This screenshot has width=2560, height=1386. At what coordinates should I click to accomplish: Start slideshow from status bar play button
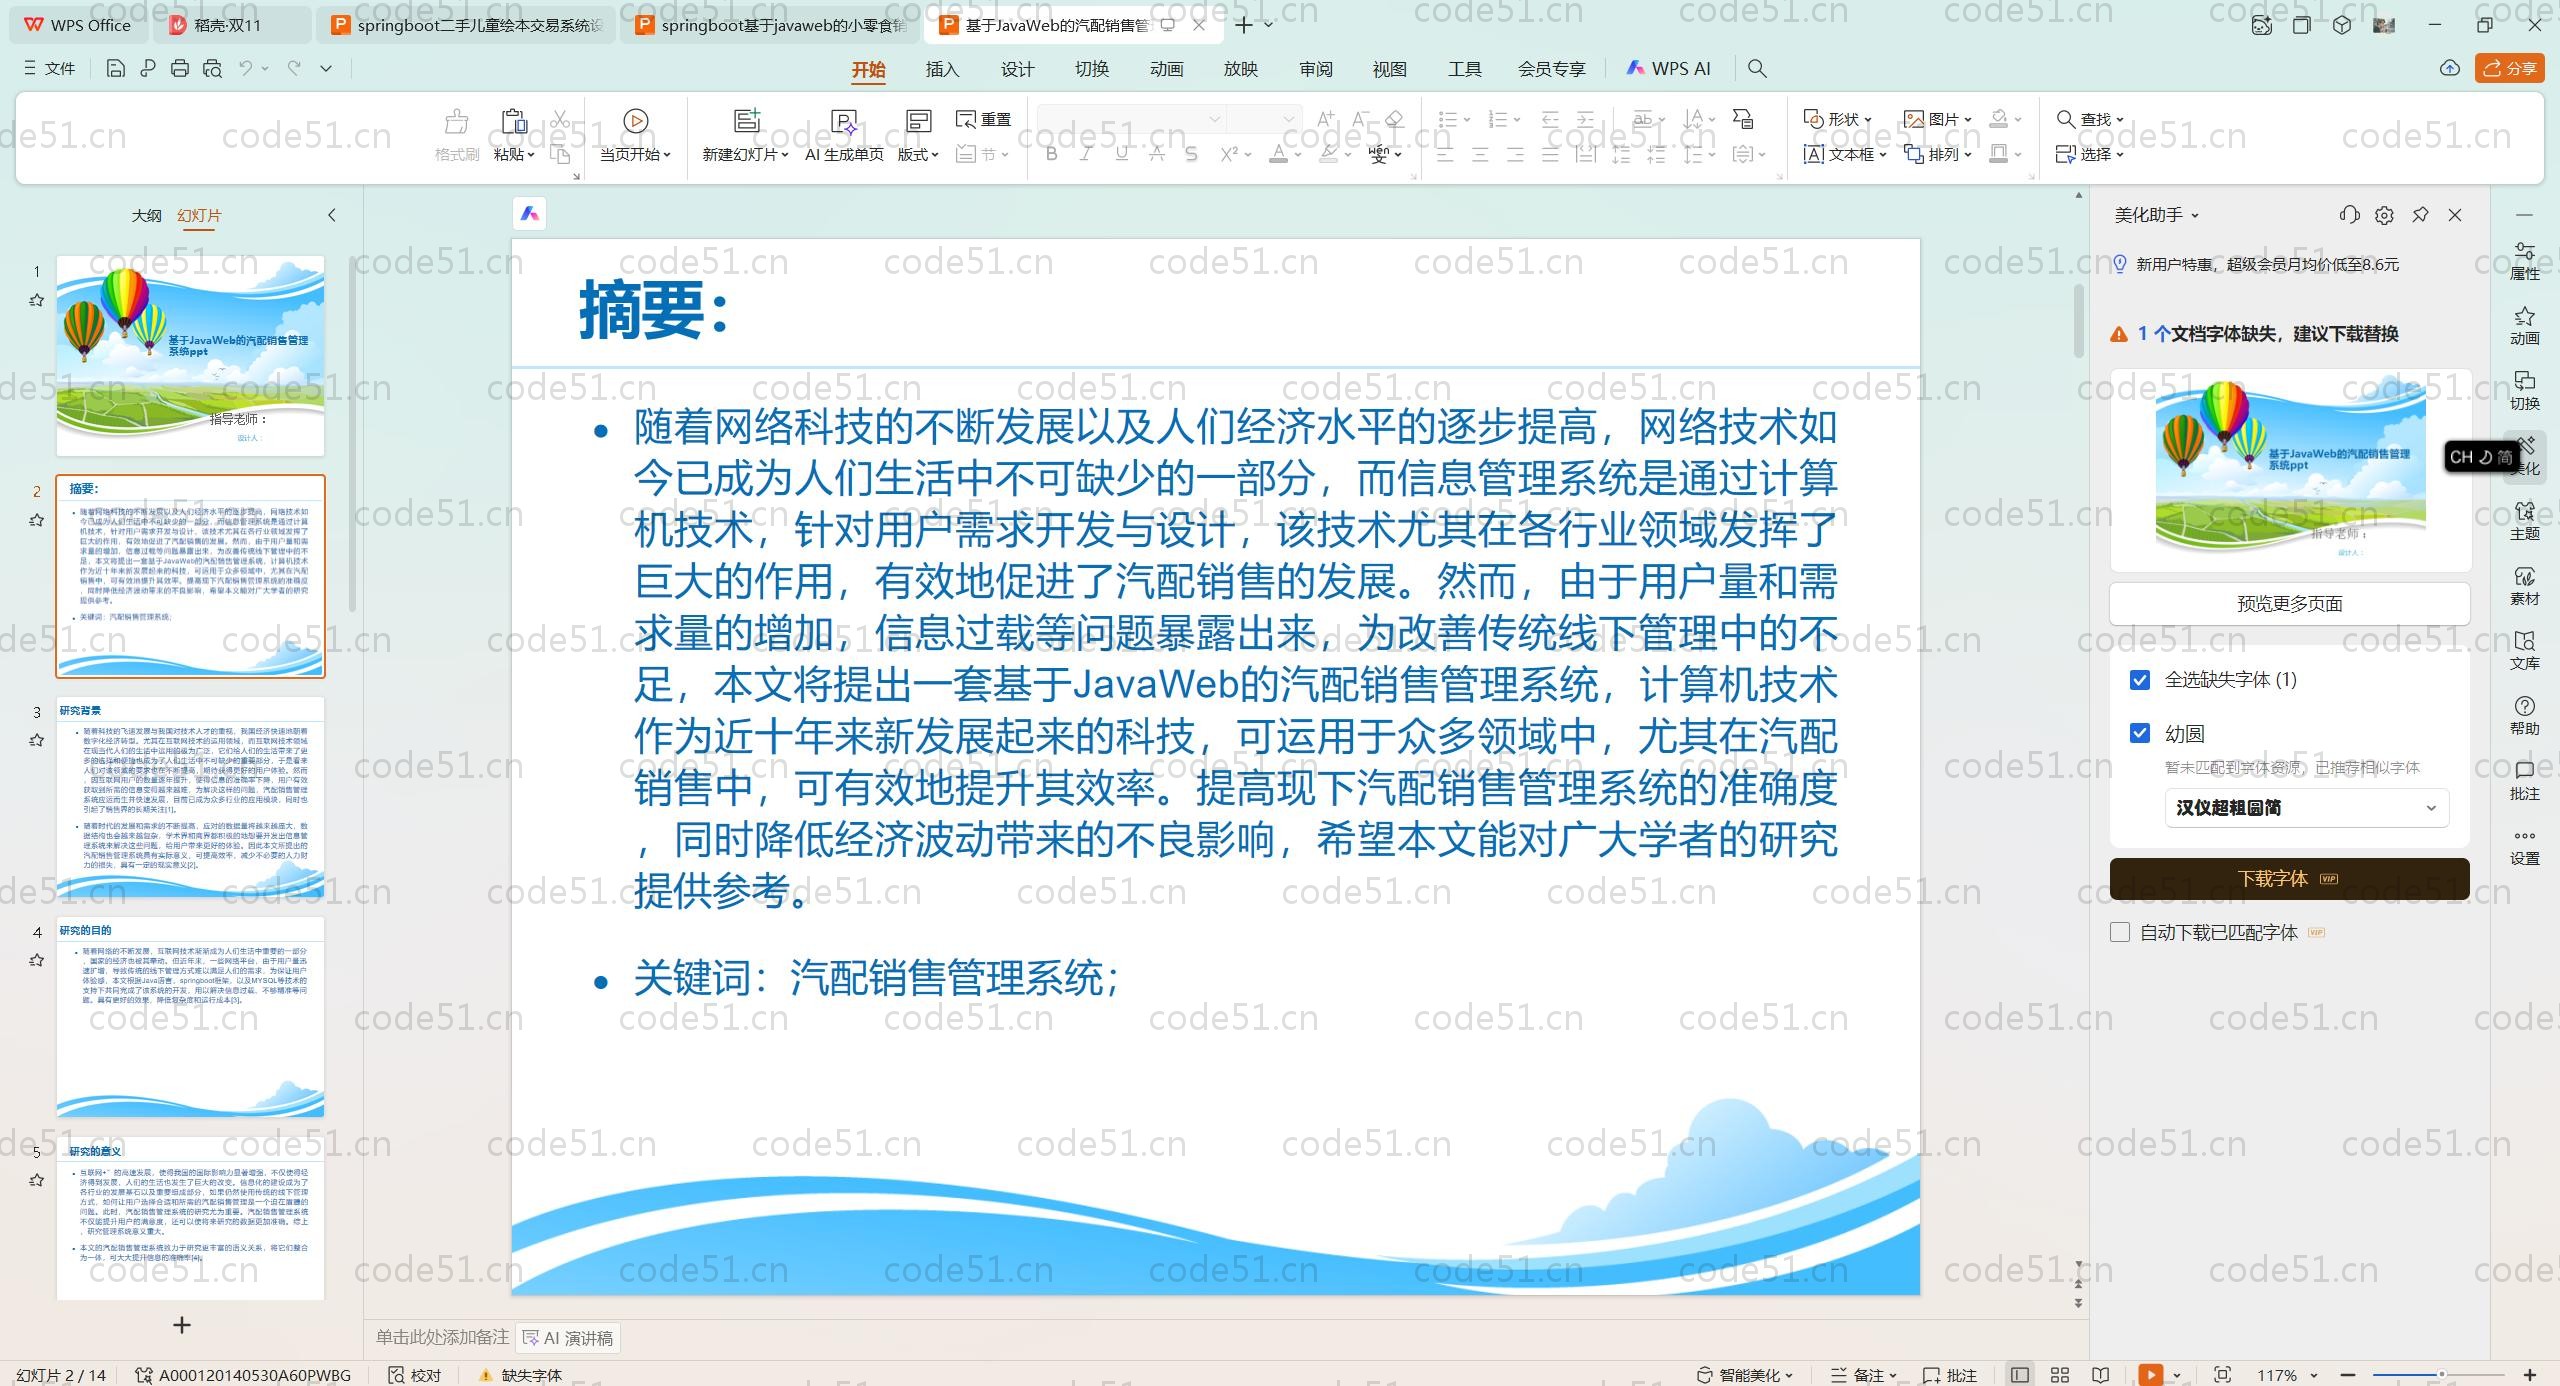click(x=2151, y=1375)
